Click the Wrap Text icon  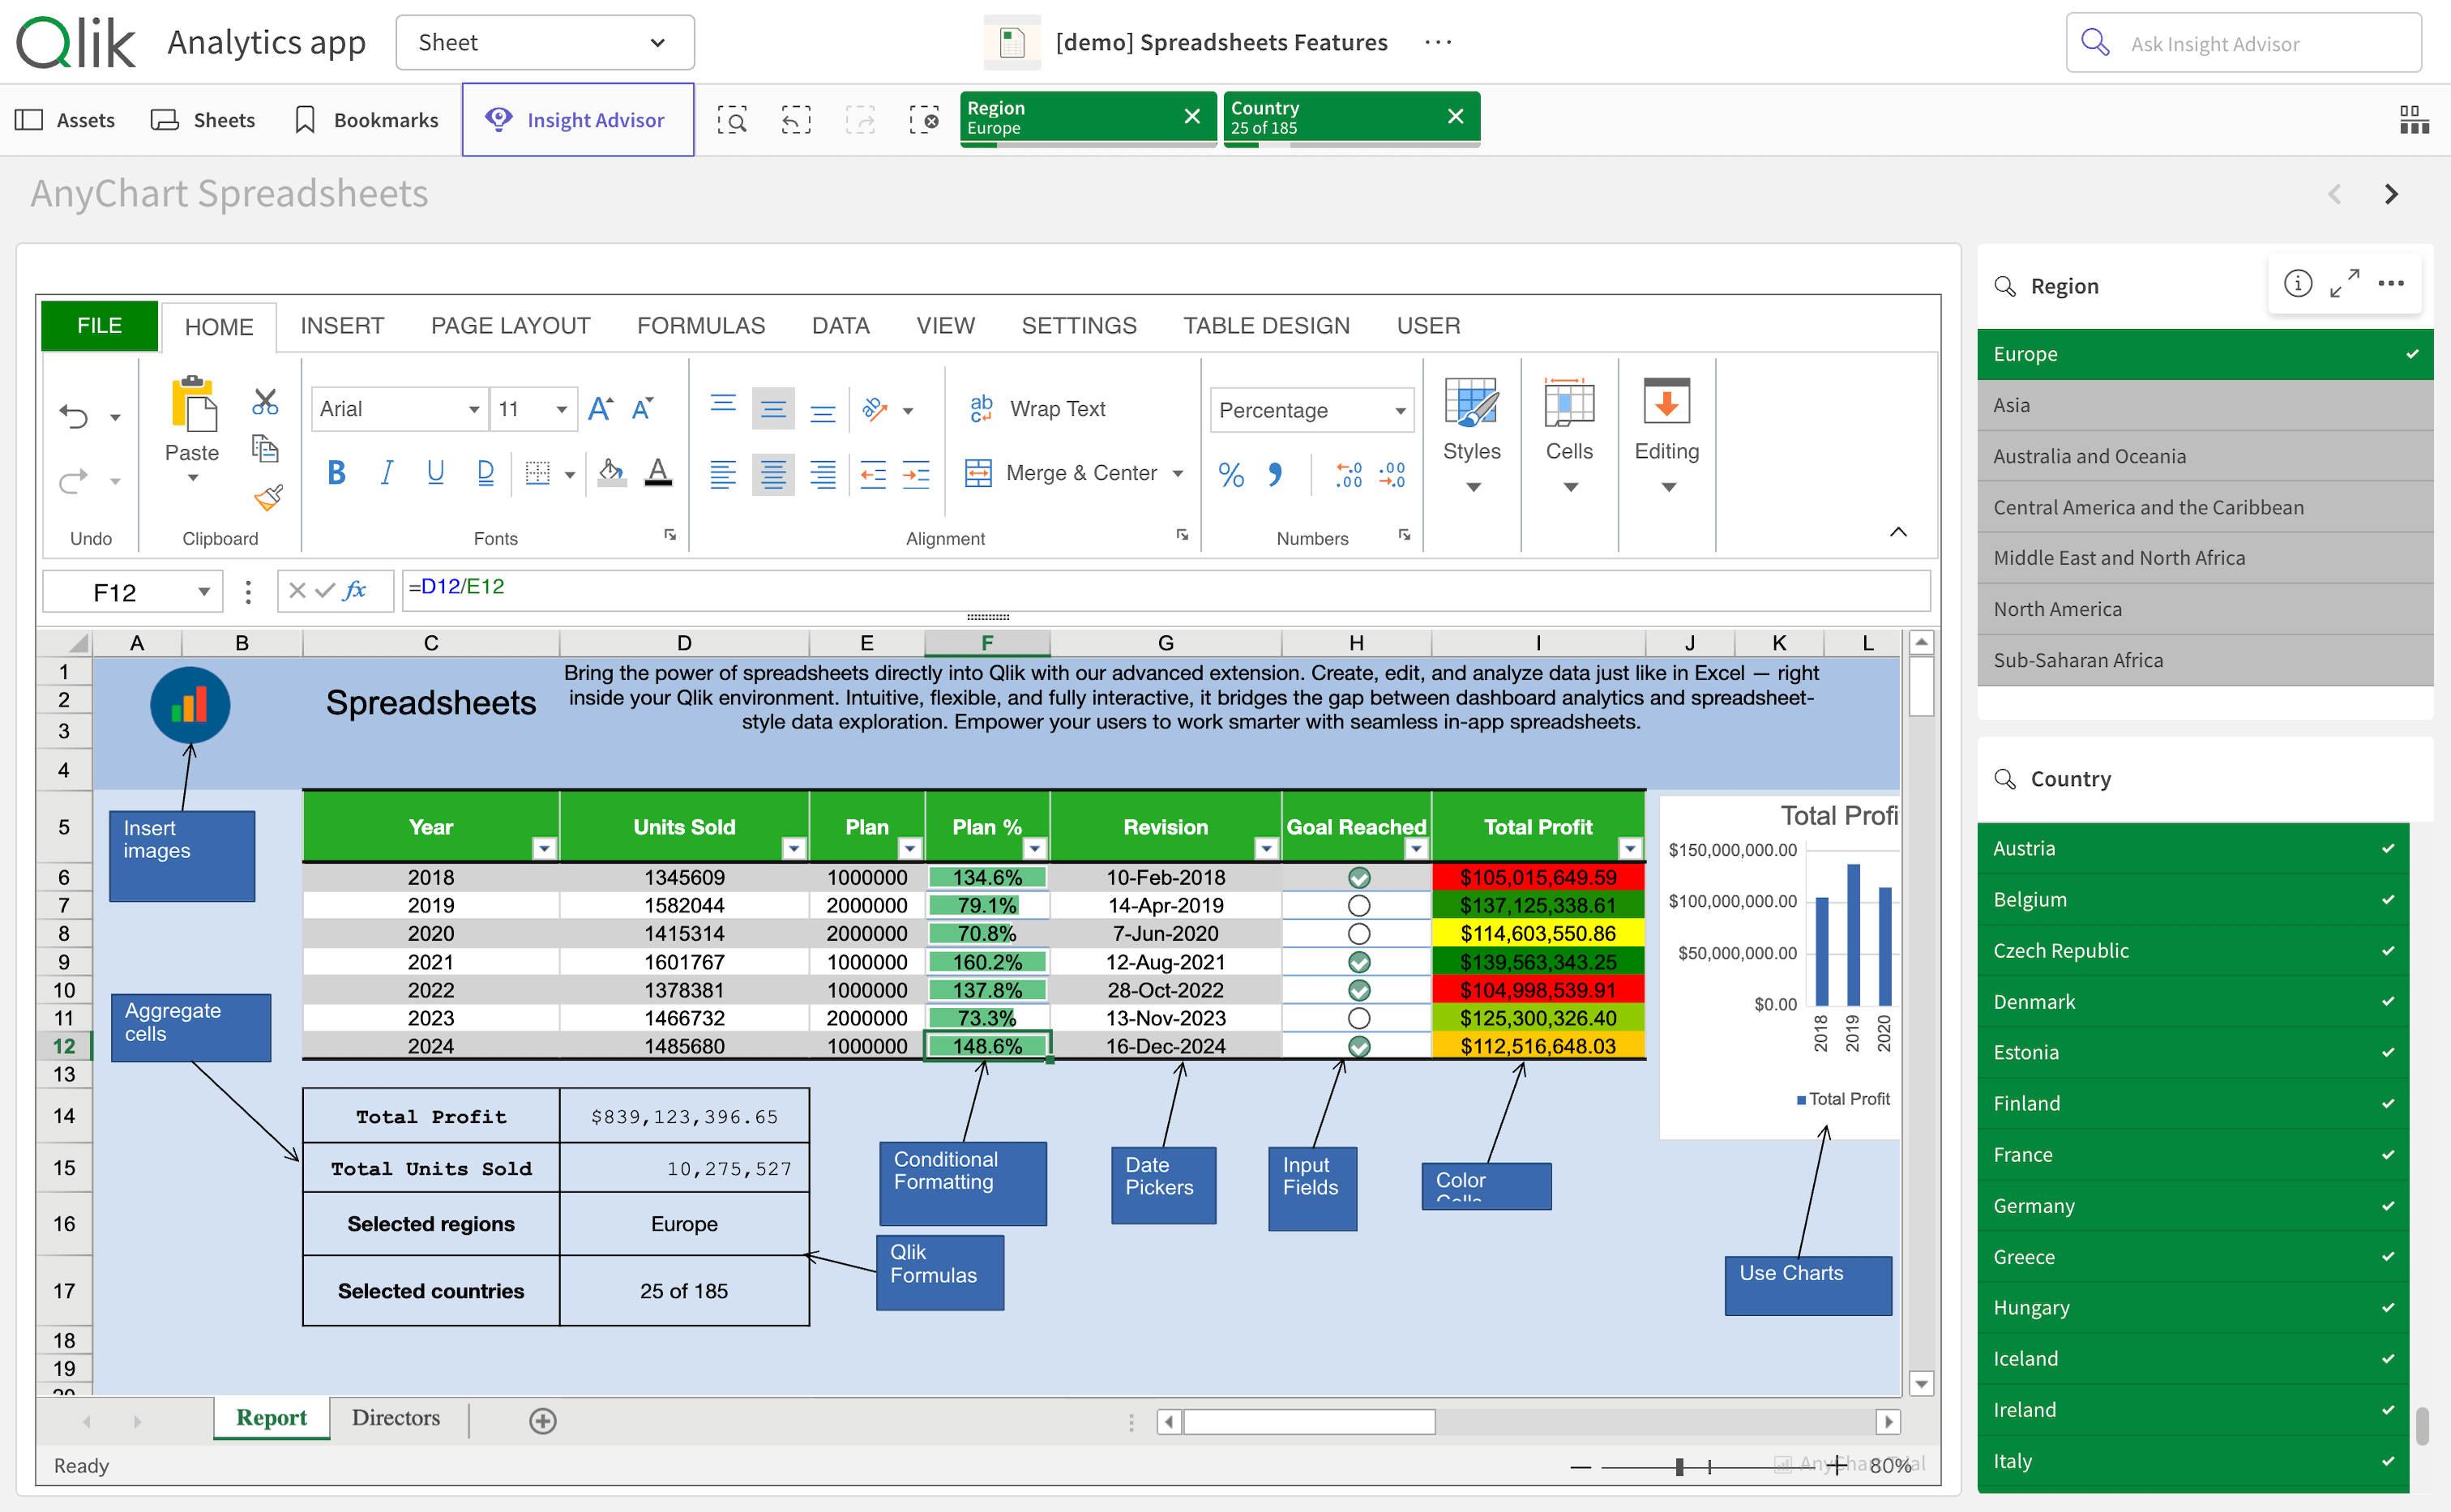(981, 408)
